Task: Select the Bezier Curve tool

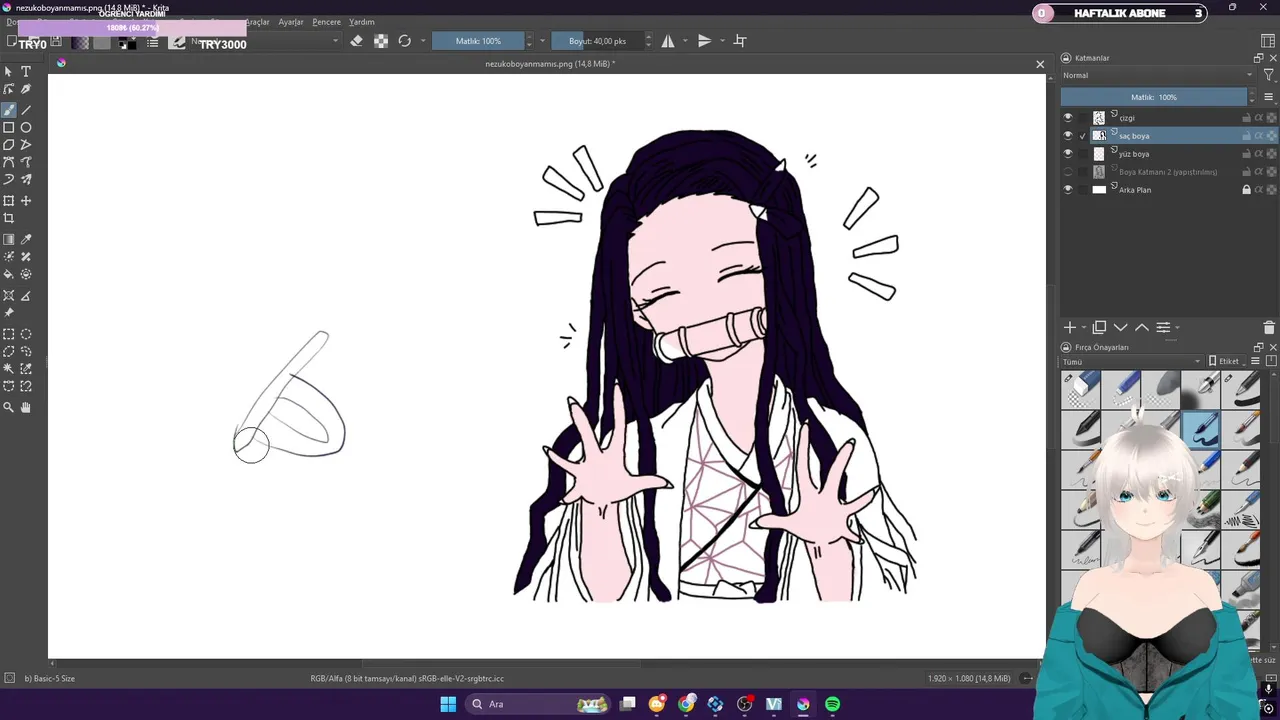Action: 9,162
